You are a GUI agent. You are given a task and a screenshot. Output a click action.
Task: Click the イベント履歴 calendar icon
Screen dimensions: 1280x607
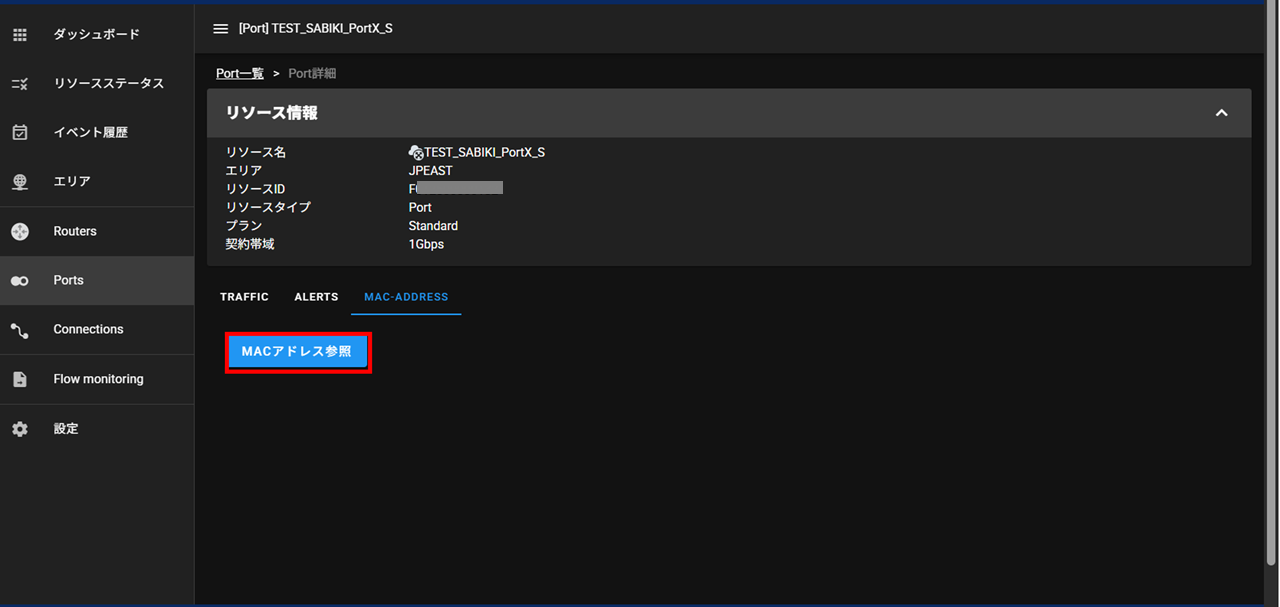click(x=19, y=133)
